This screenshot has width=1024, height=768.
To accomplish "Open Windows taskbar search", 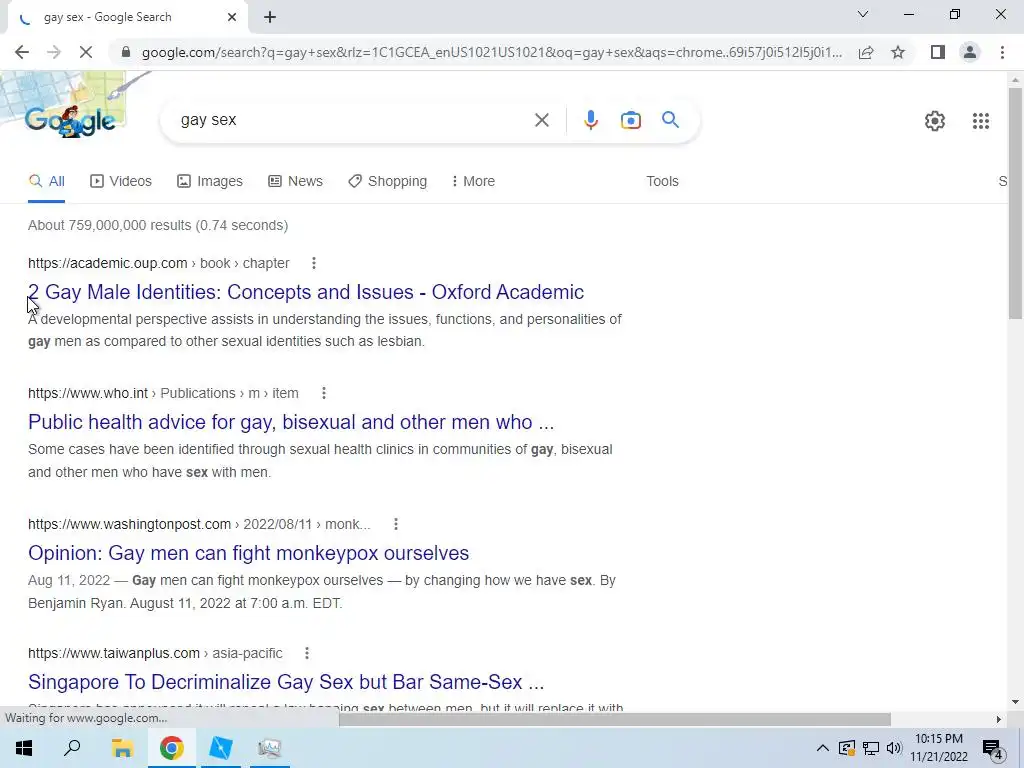I will (72, 748).
